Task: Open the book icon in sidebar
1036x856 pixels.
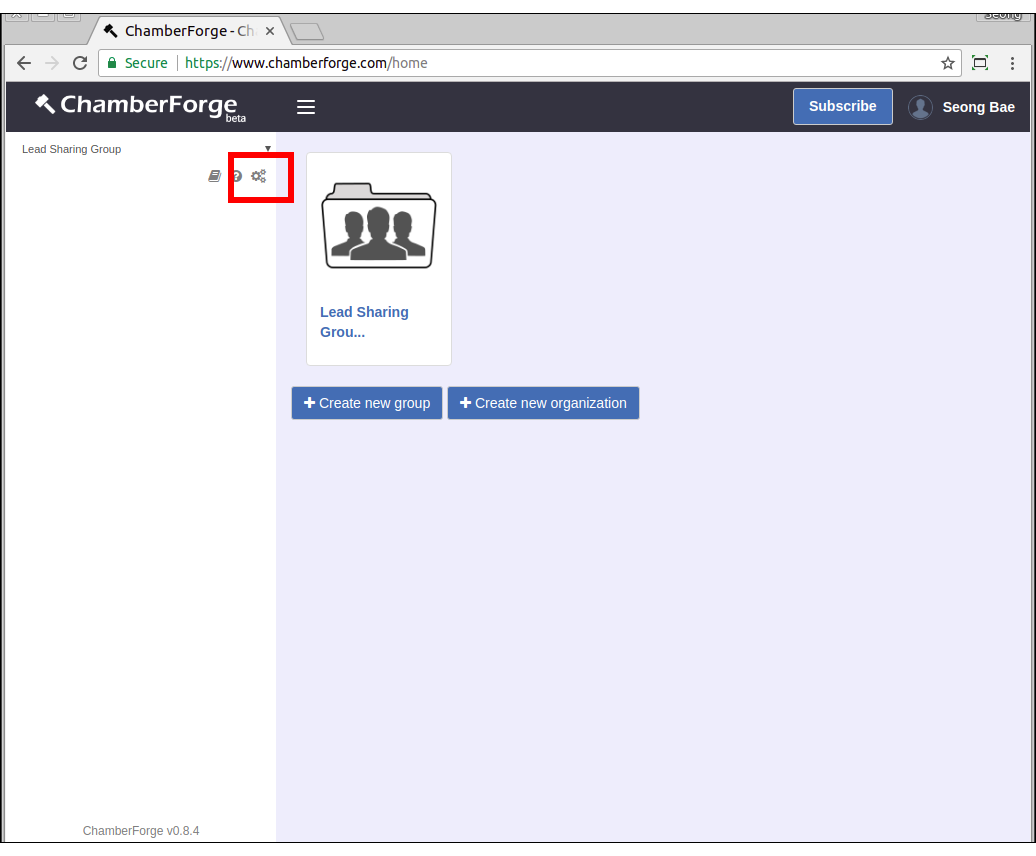Action: coord(214,176)
